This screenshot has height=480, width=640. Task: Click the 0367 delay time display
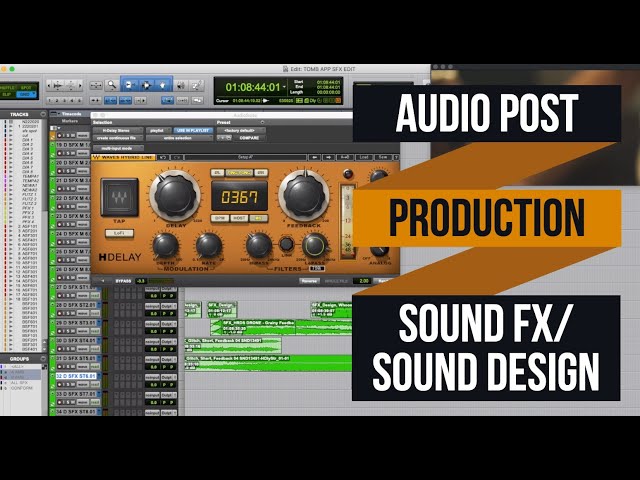(240, 197)
